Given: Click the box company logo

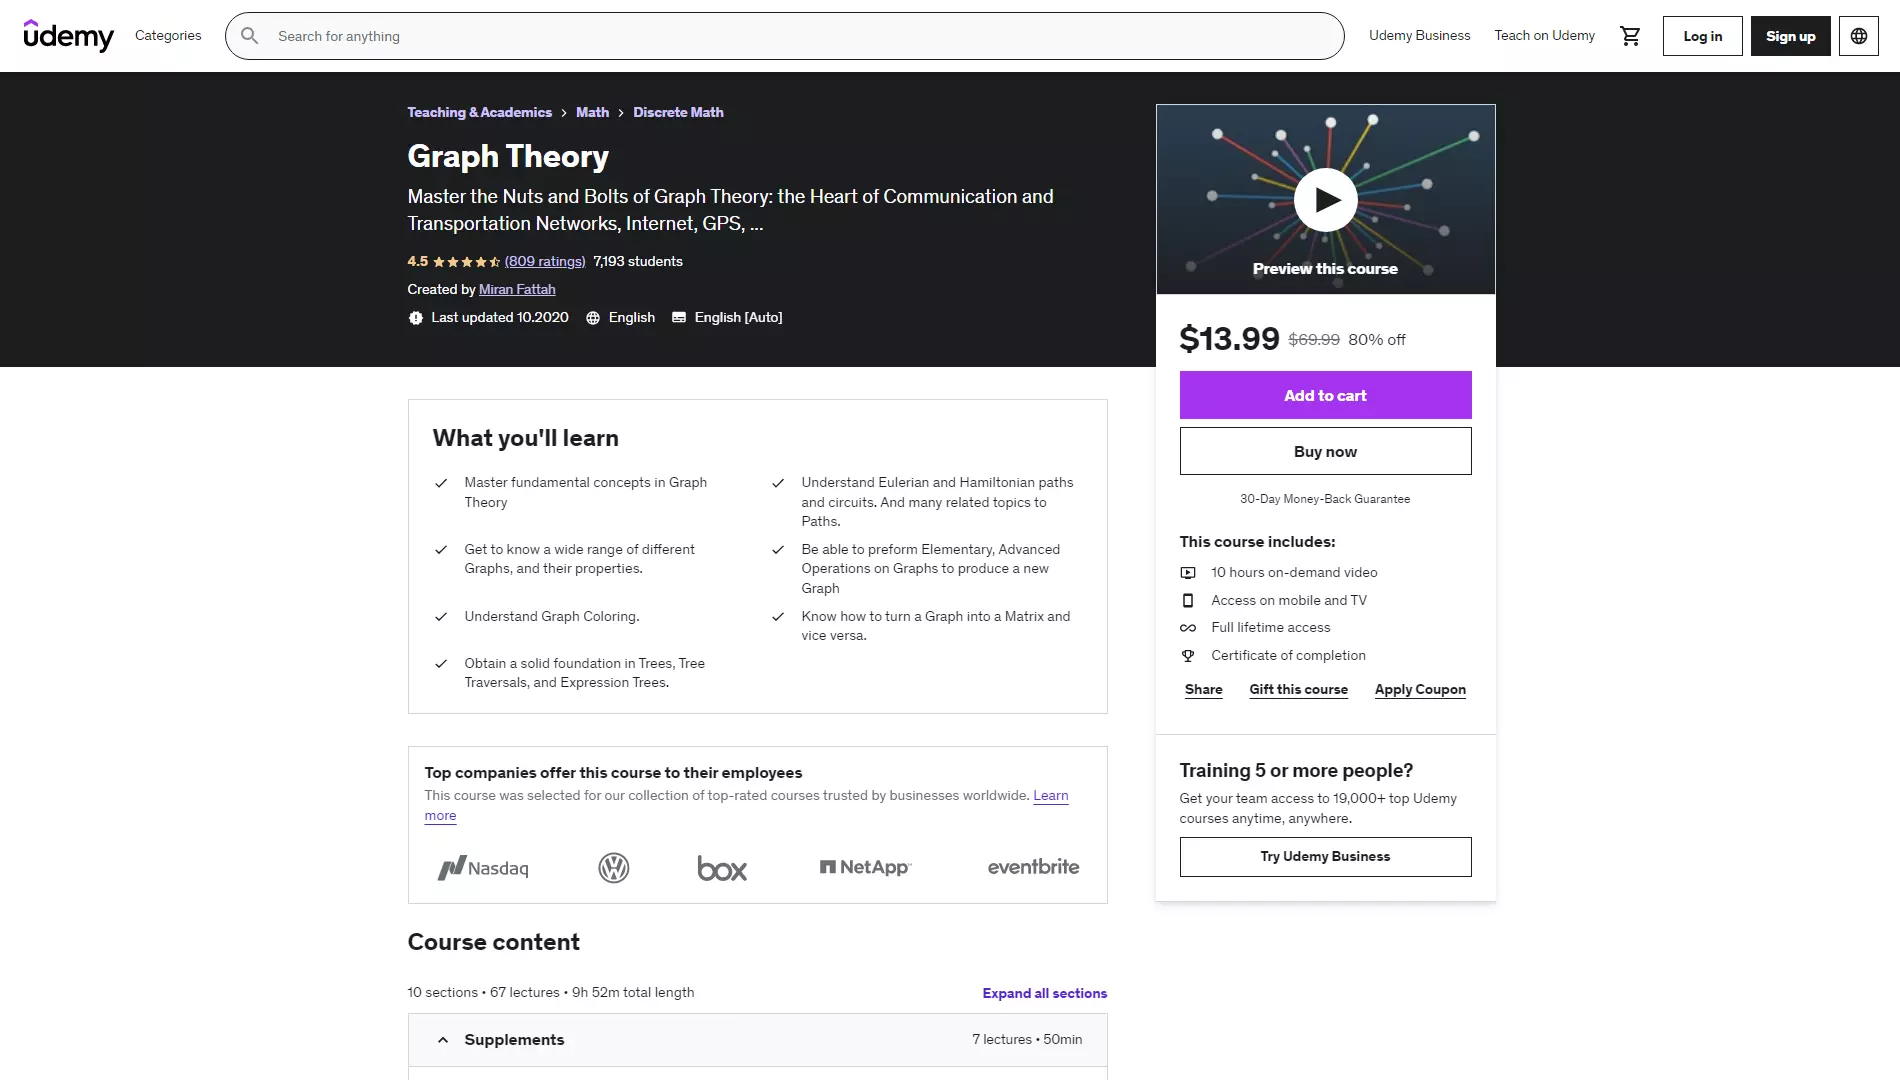Looking at the screenshot, I should pos(722,868).
